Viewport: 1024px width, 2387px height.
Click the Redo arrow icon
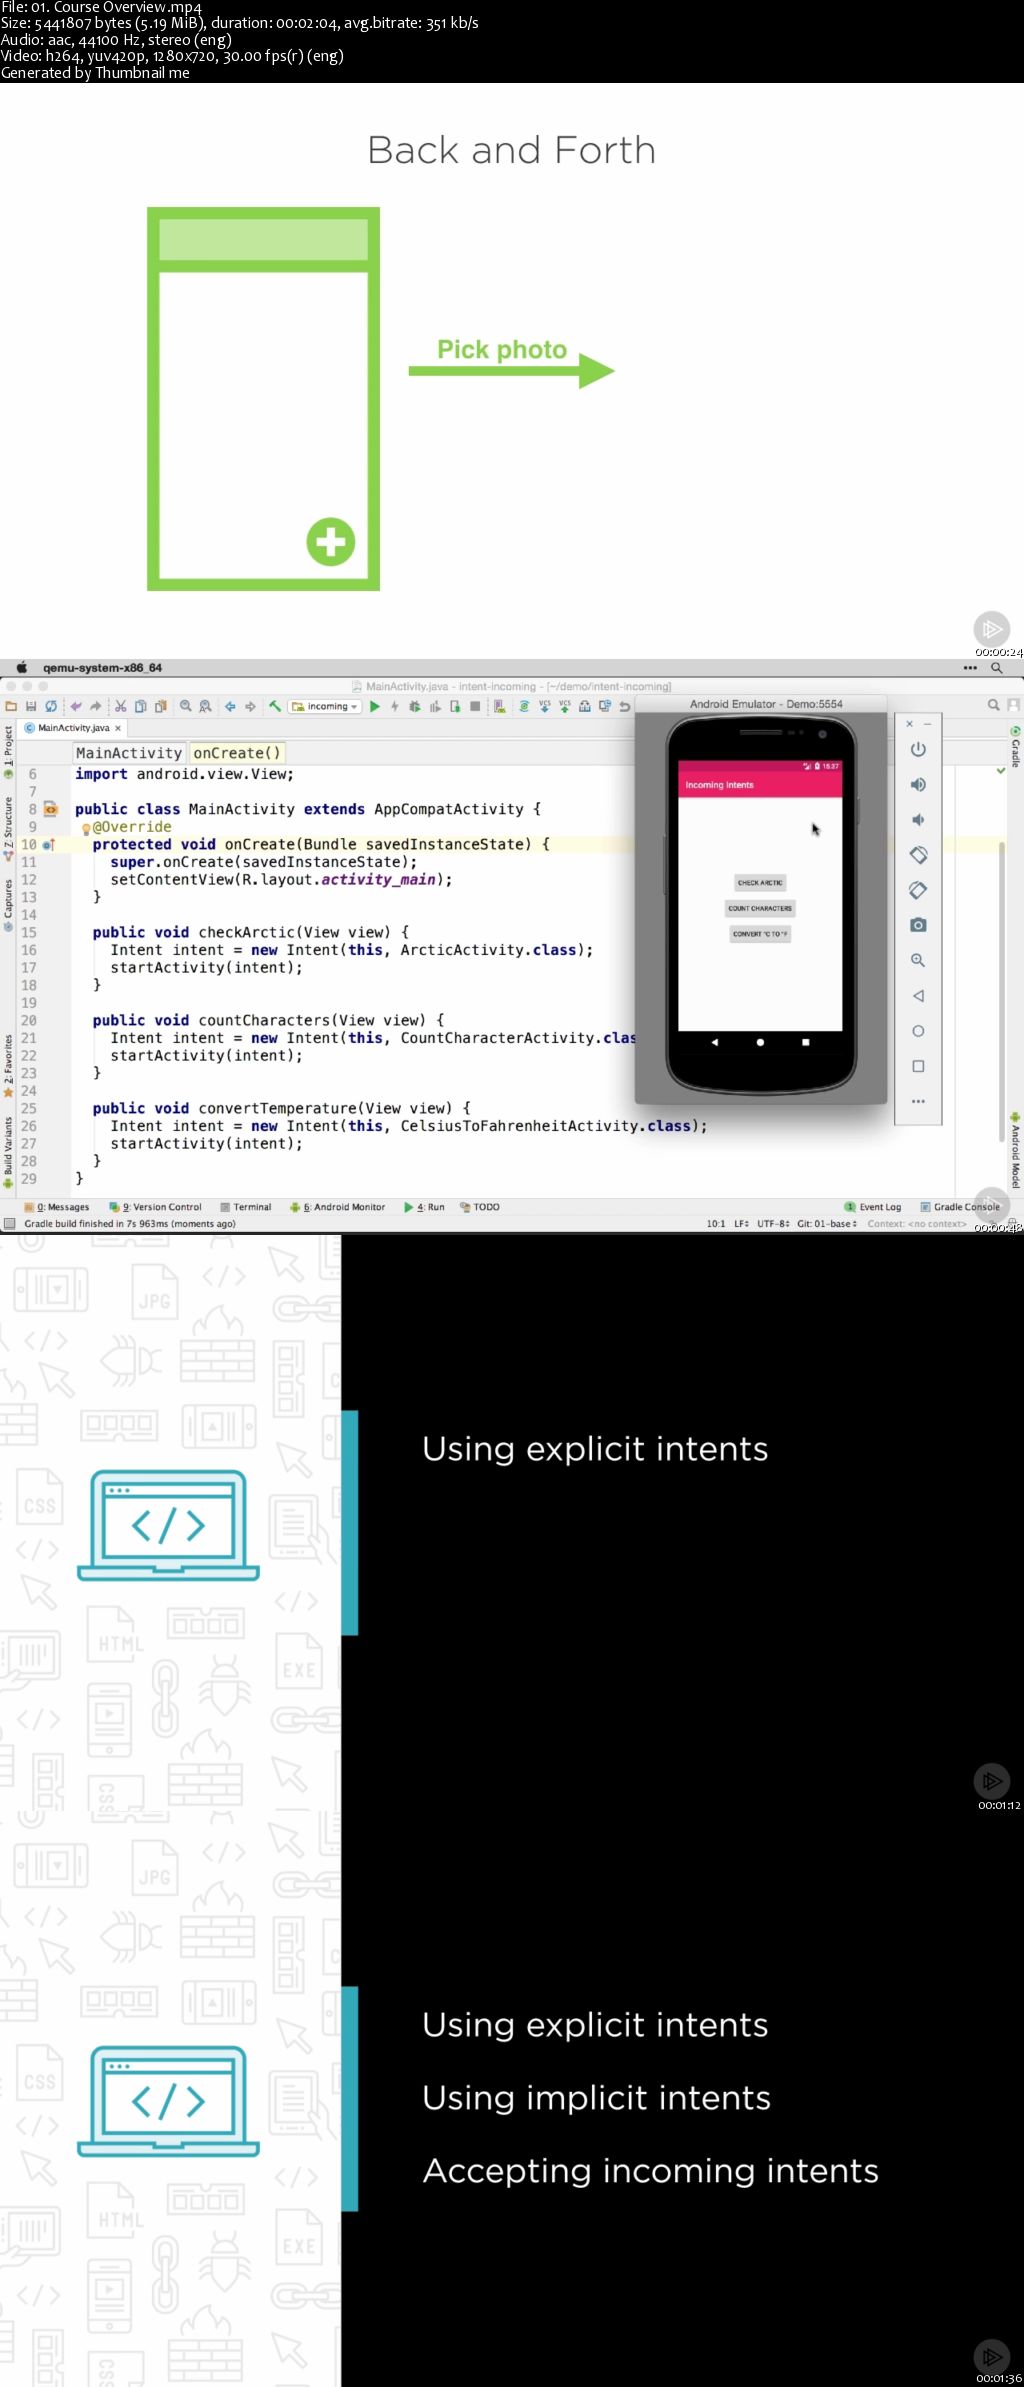pyautogui.click(x=96, y=706)
